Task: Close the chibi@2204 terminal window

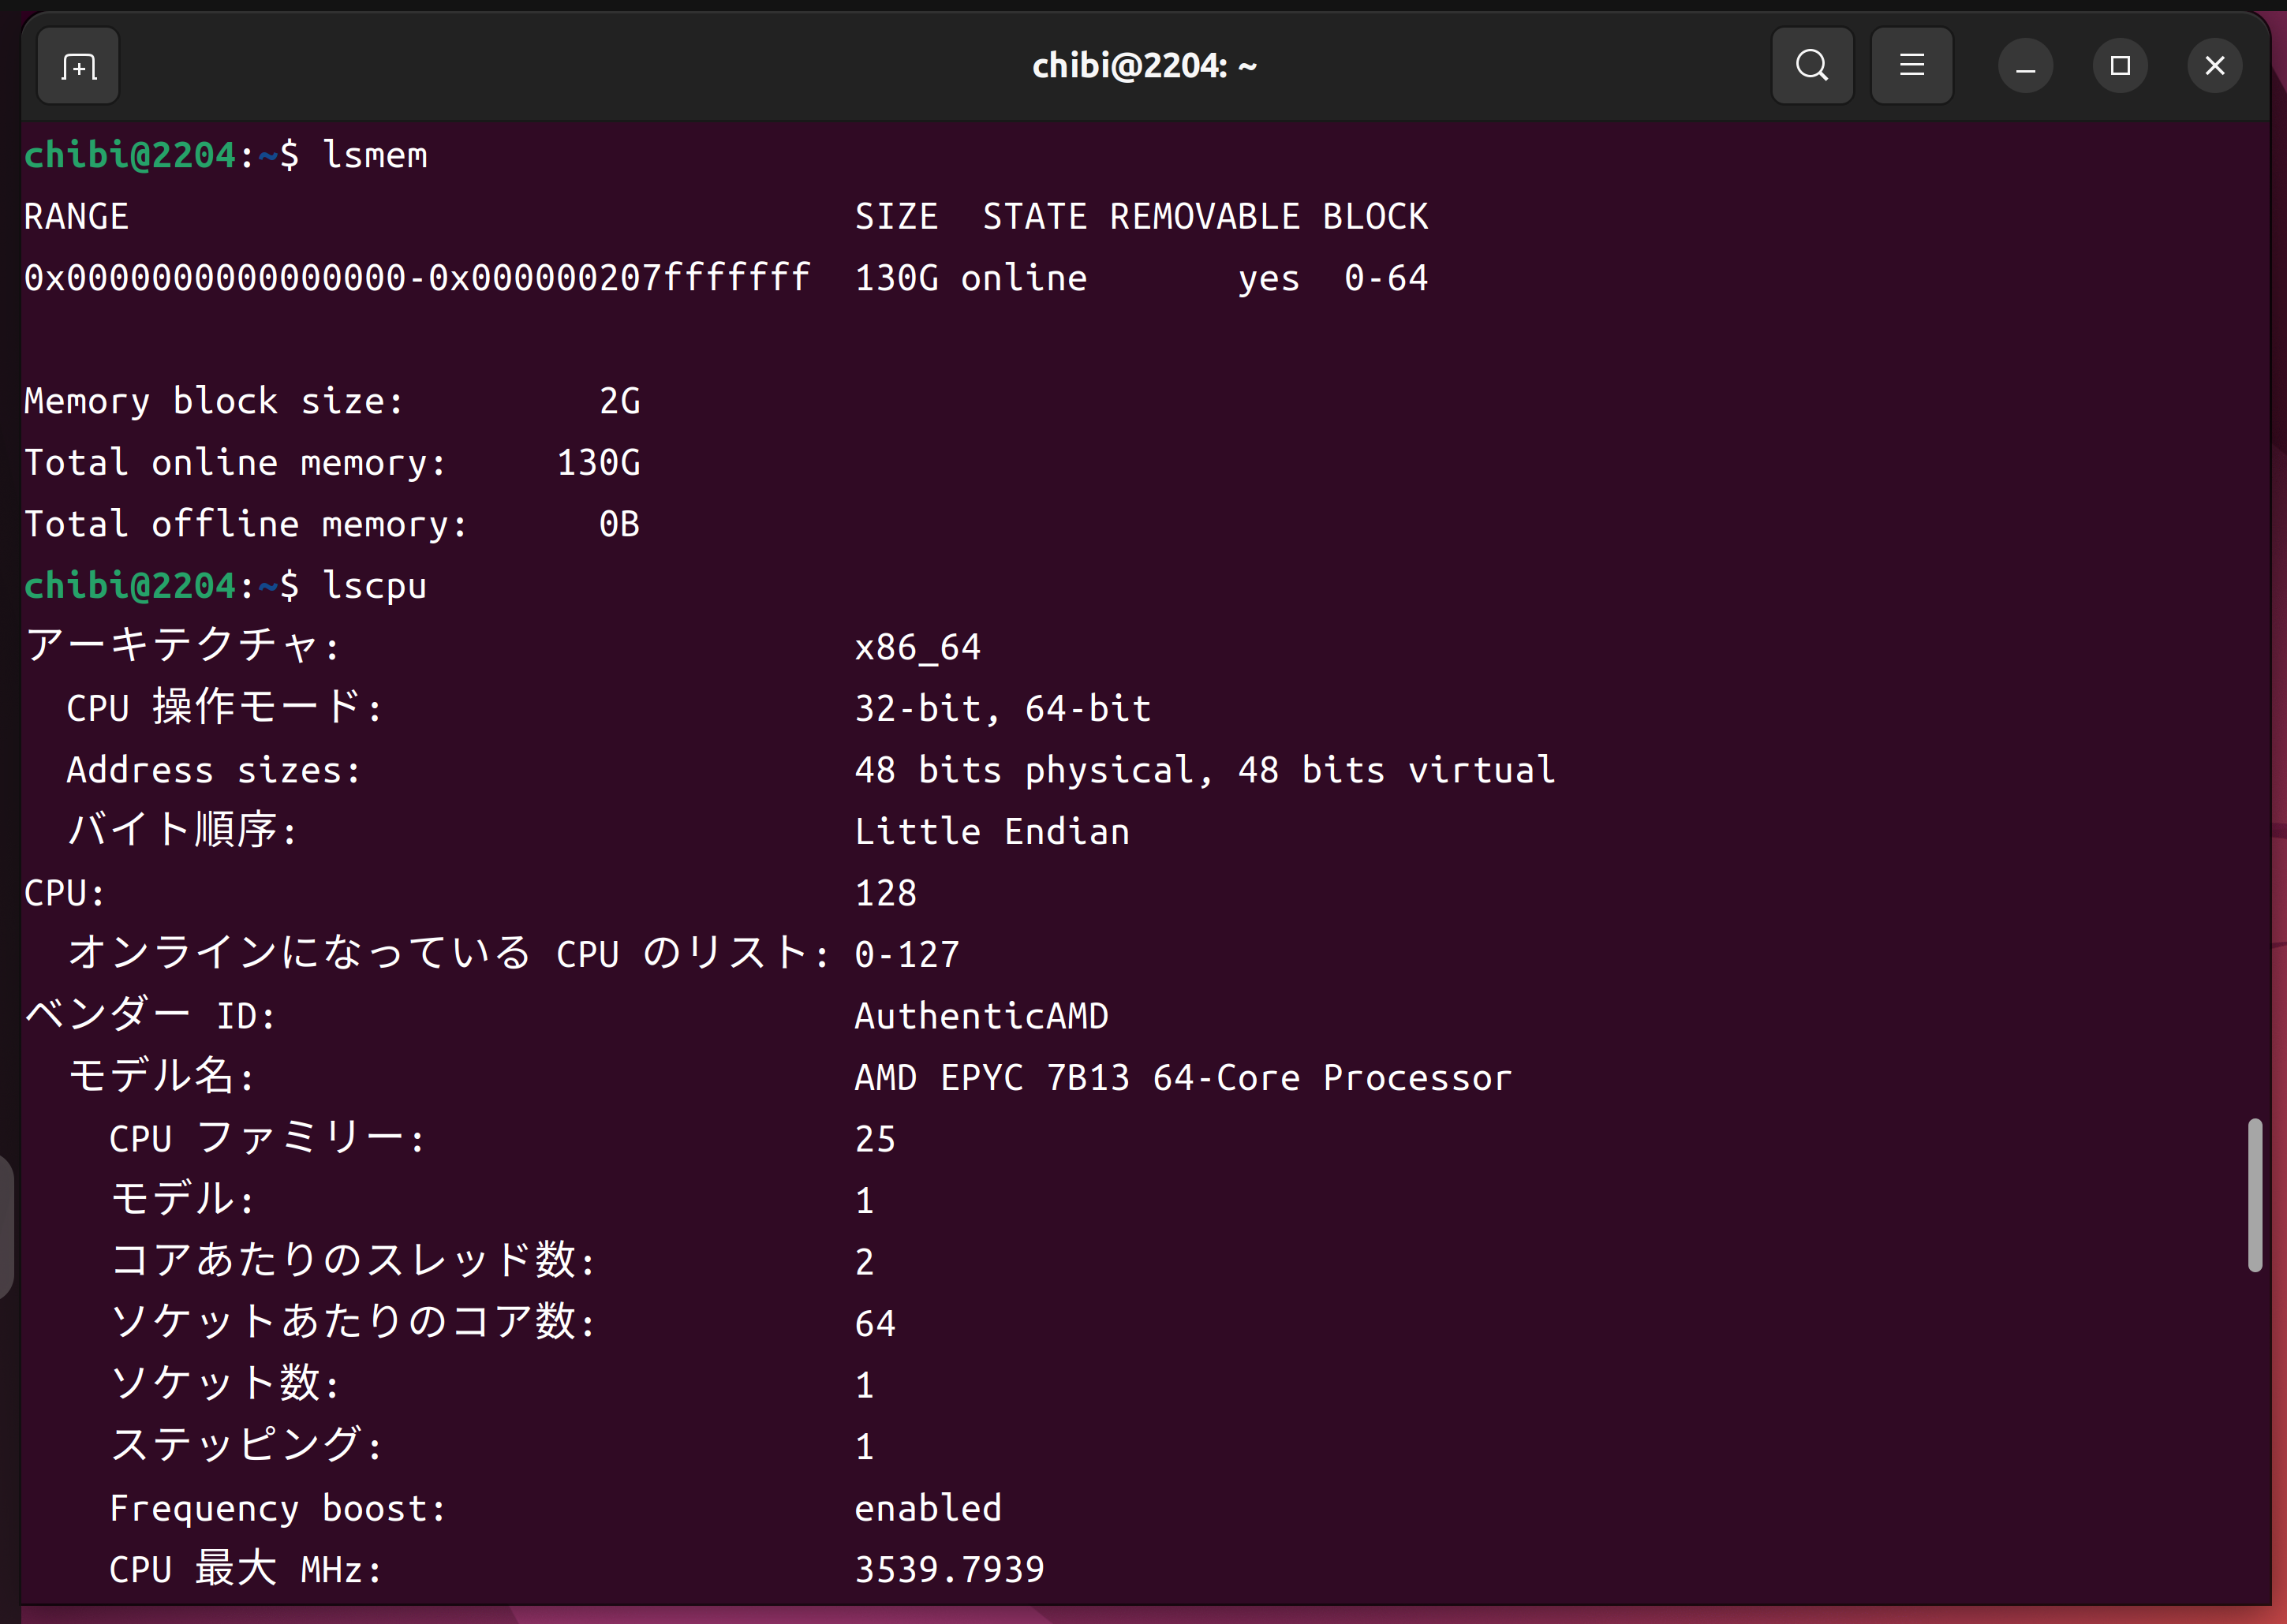Action: click(x=2215, y=66)
